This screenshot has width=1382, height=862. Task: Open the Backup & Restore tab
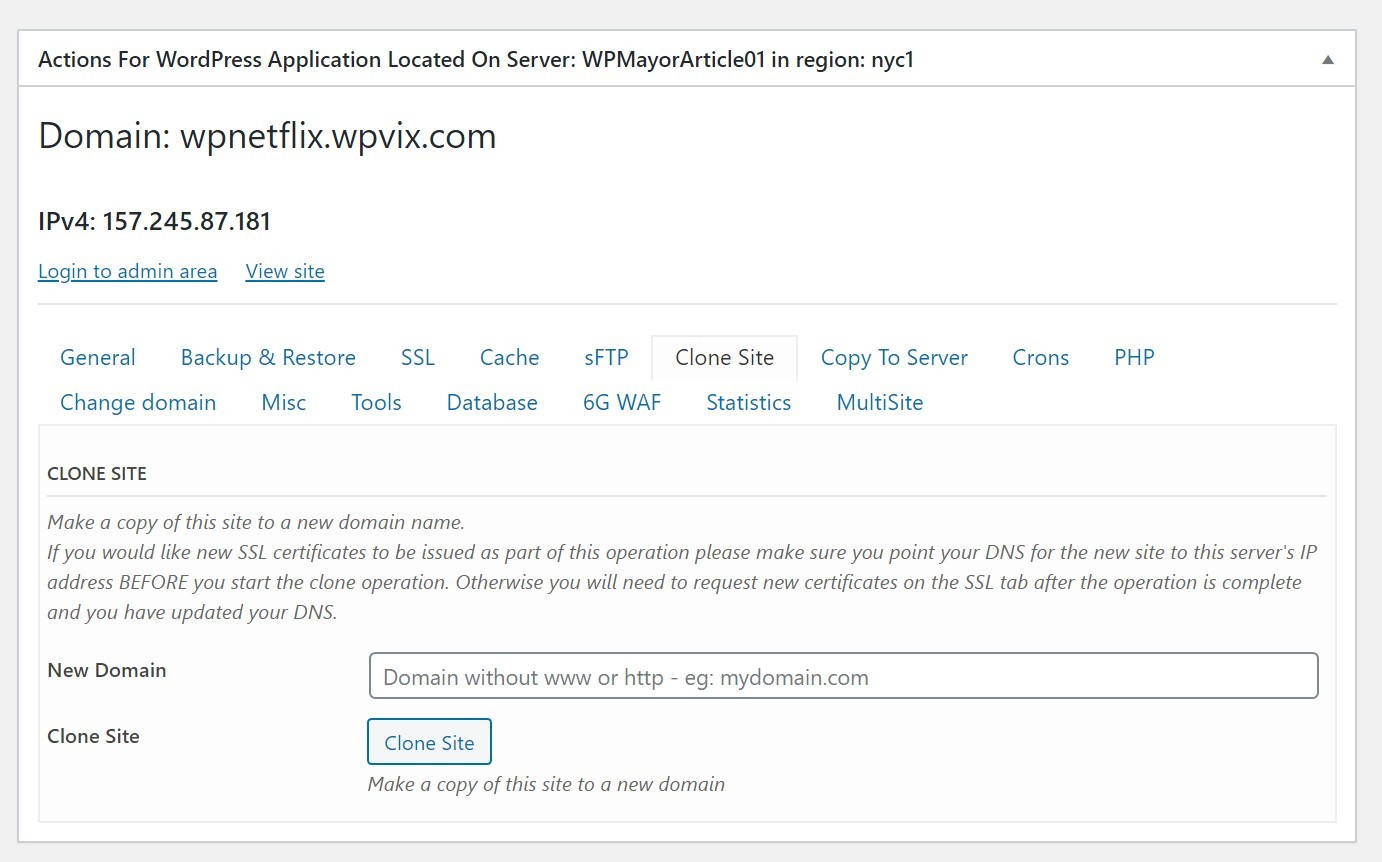[268, 358]
